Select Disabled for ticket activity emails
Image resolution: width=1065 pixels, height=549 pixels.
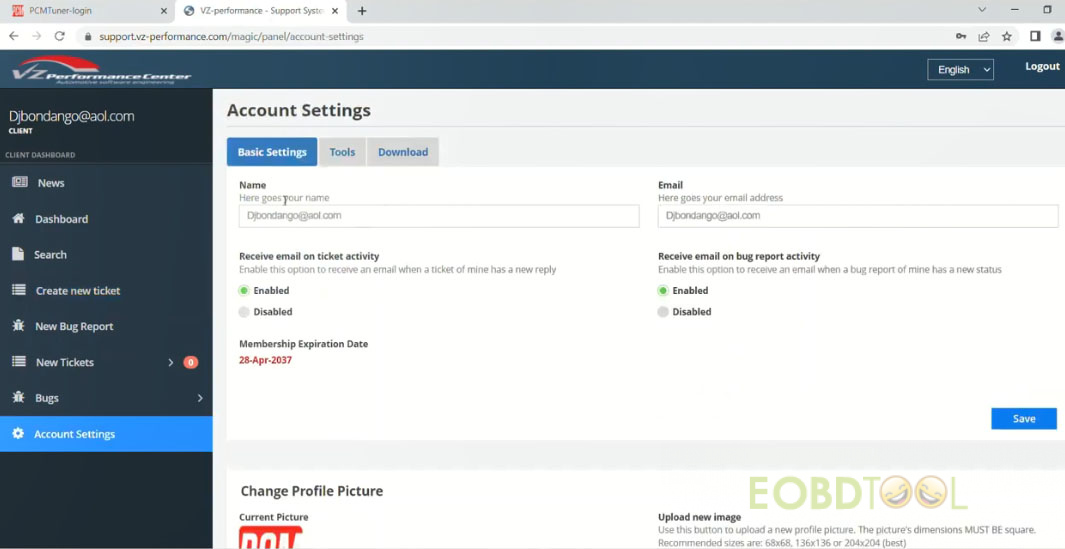click(244, 312)
